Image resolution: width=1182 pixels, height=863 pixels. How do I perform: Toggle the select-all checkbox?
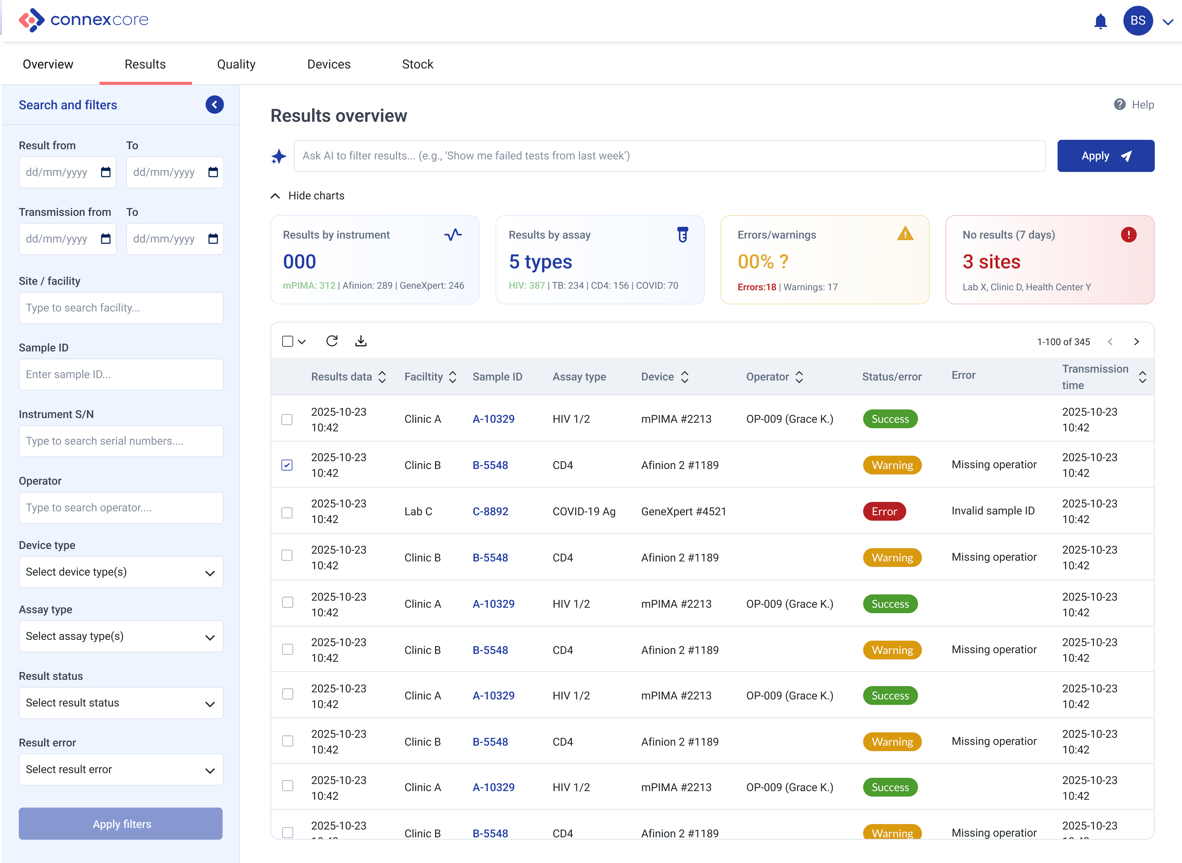click(287, 341)
